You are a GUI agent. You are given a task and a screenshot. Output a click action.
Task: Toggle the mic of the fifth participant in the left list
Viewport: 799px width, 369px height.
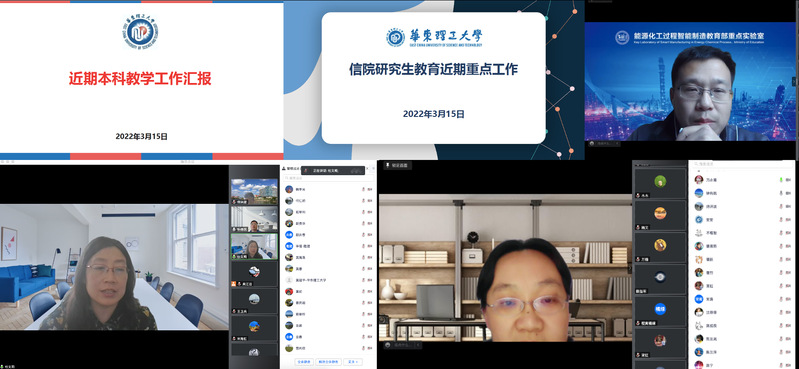363,234
